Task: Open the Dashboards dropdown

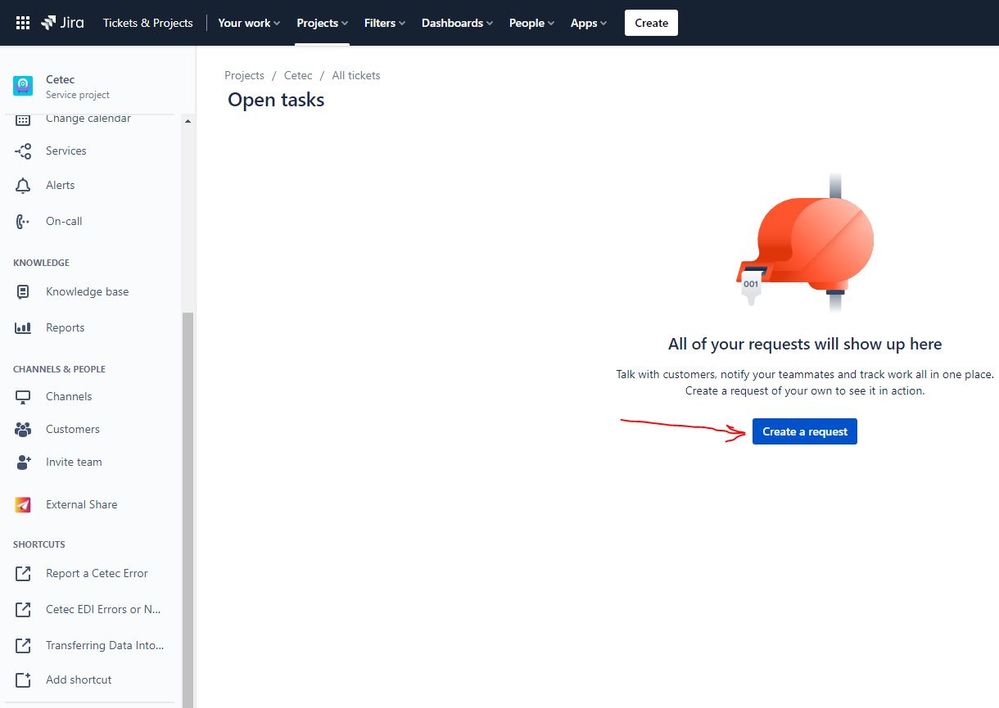Action: 457,23
